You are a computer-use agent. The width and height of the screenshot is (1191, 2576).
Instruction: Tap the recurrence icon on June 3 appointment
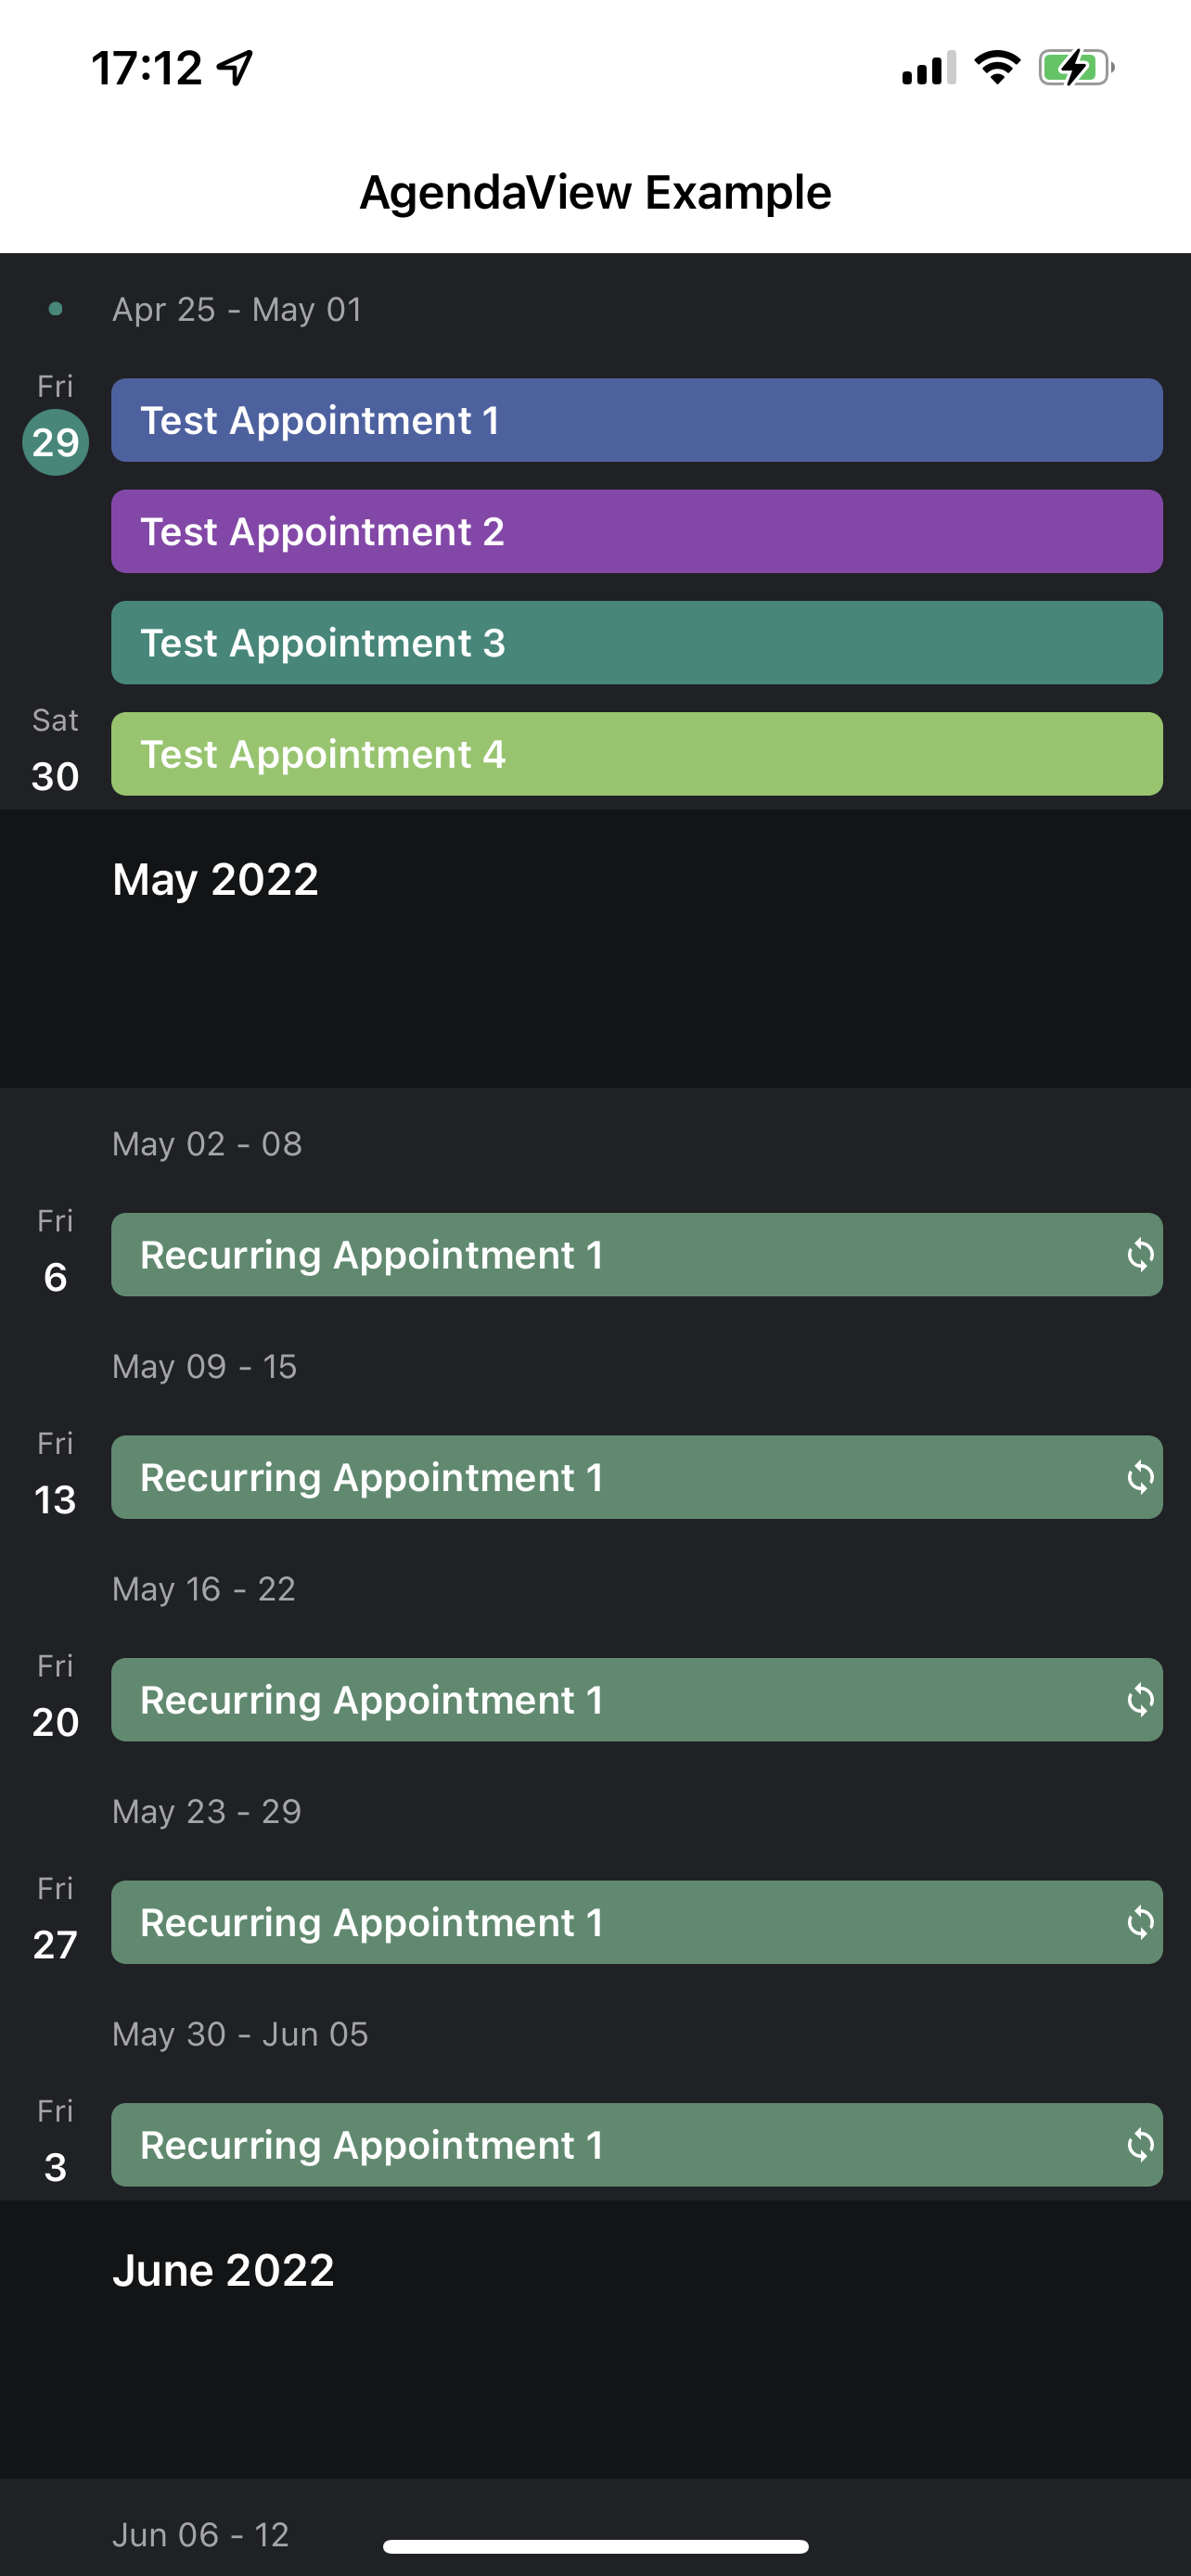click(x=1140, y=2145)
